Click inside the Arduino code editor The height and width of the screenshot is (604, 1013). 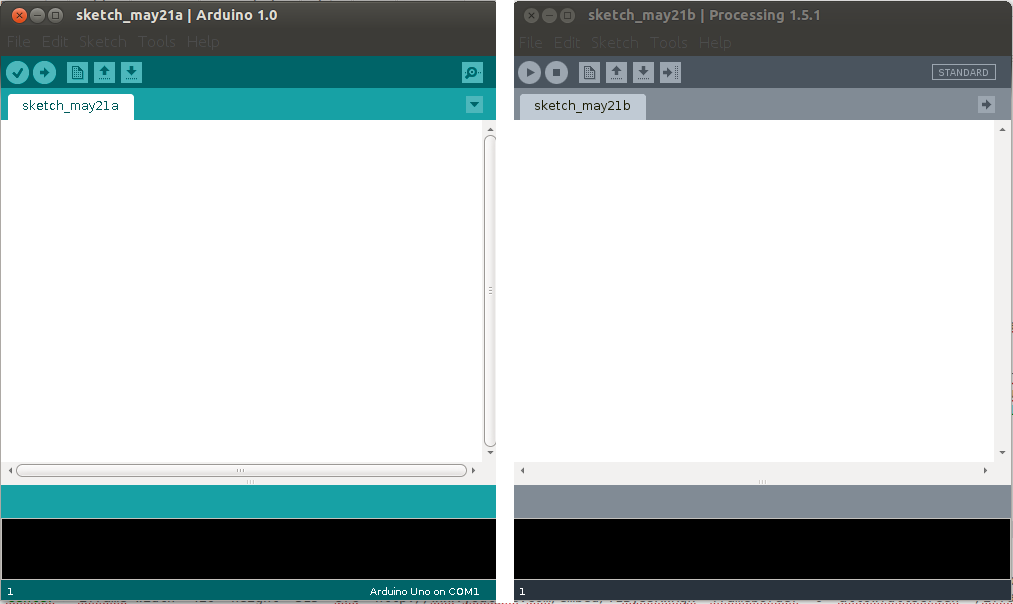click(x=242, y=291)
